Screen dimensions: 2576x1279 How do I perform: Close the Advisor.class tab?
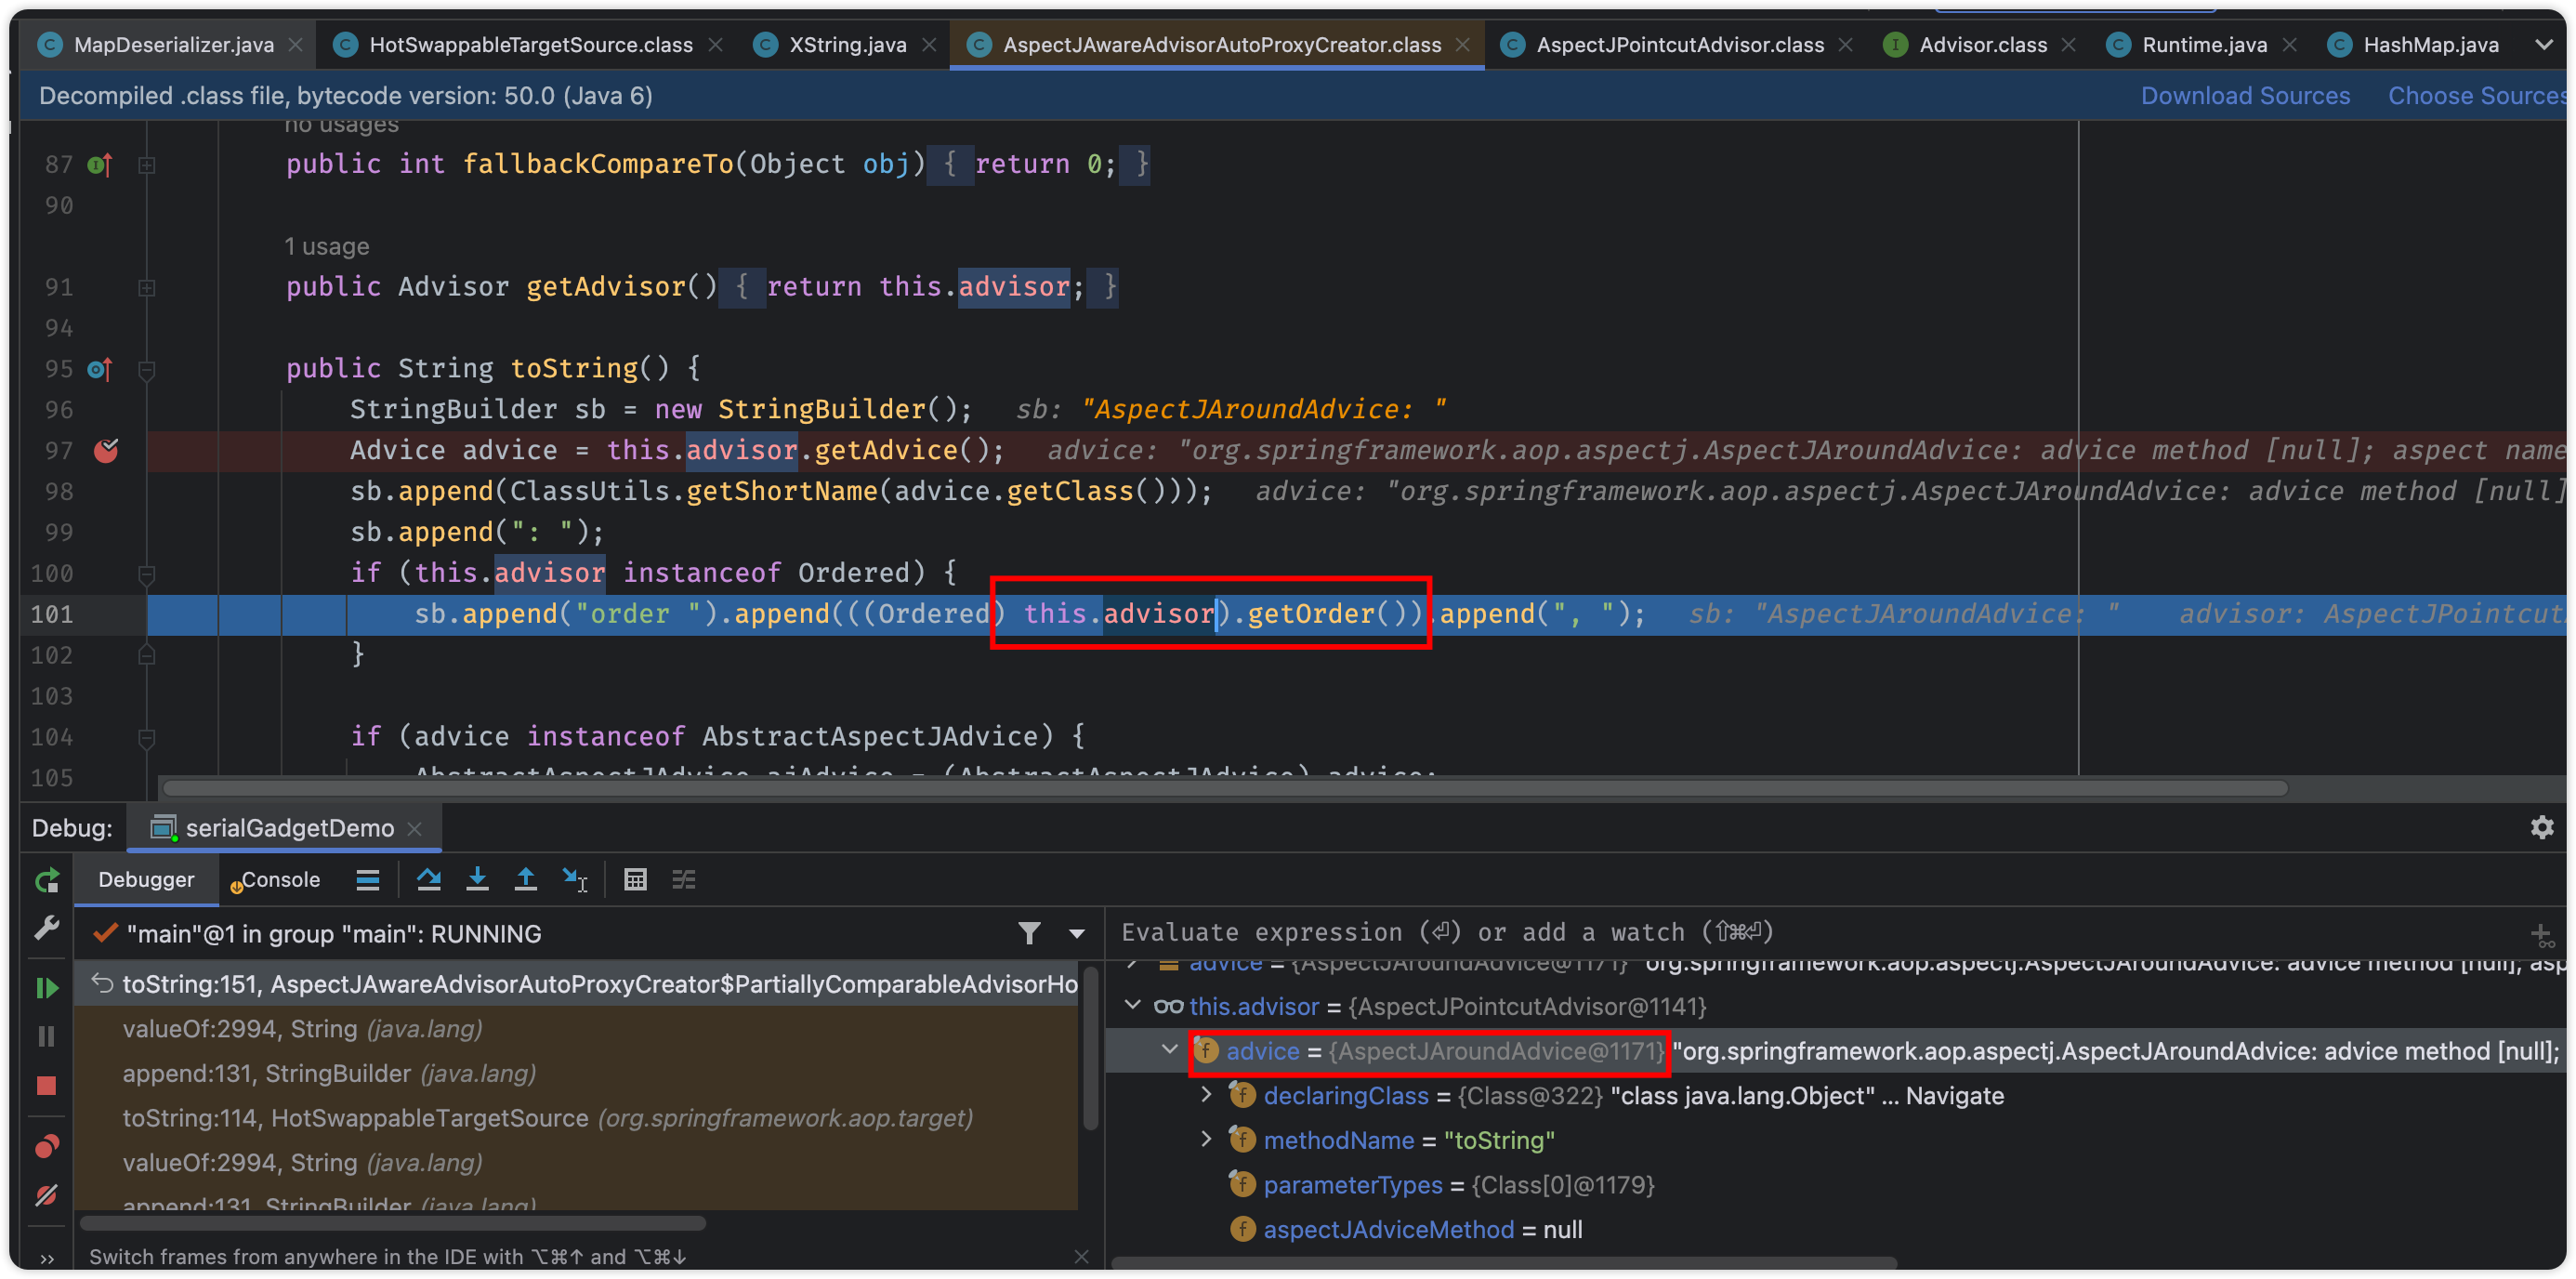(x=2069, y=45)
